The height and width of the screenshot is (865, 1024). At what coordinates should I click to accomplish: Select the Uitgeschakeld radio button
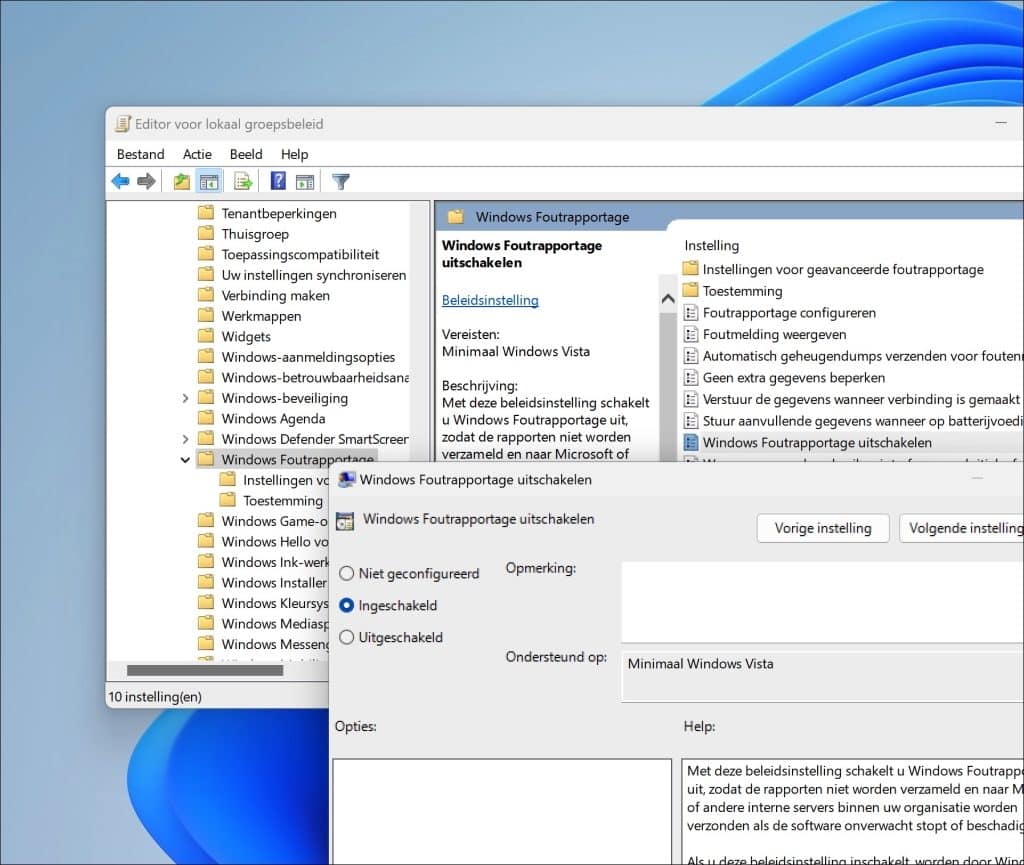(x=347, y=637)
